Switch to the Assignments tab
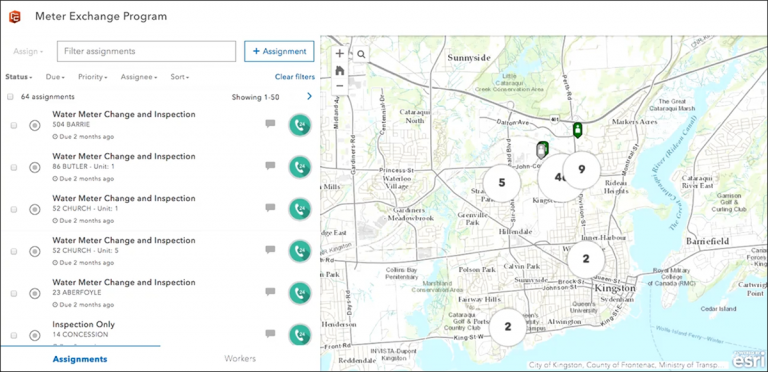The height and width of the screenshot is (372, 768). click(x=80, y=359)
